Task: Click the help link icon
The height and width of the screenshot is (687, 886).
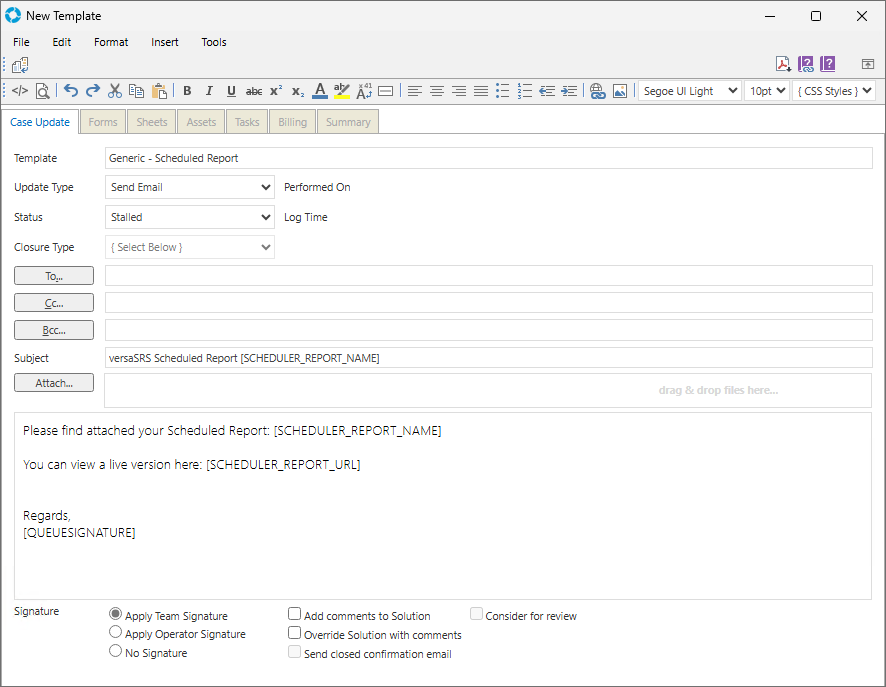Action: pos(806,64)
